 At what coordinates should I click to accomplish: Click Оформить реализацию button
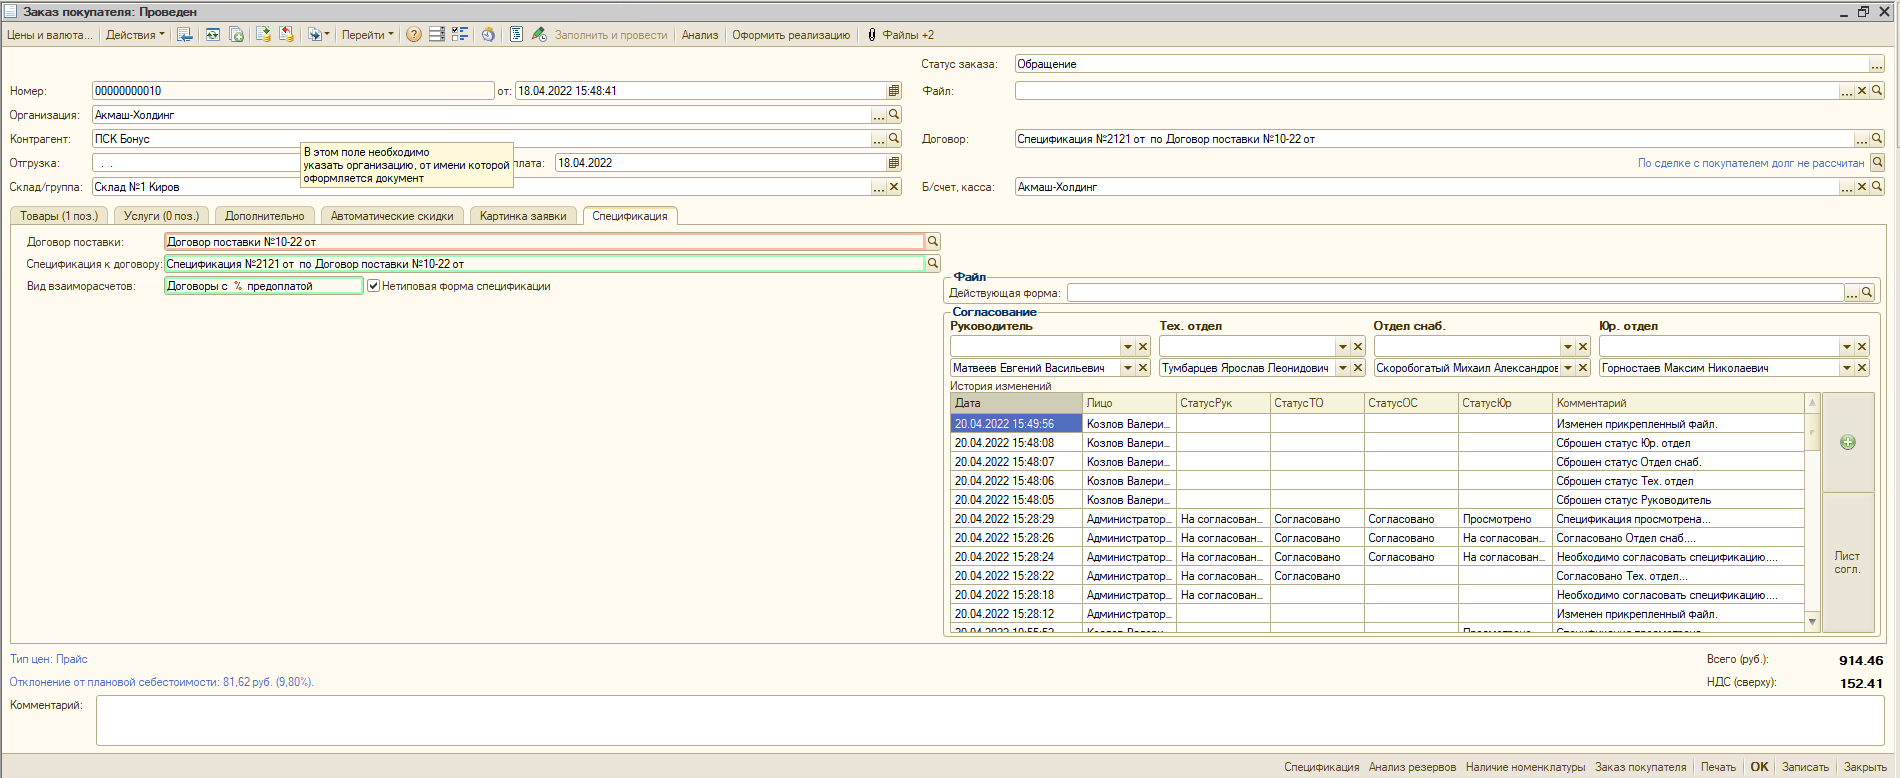click(791, 35)
